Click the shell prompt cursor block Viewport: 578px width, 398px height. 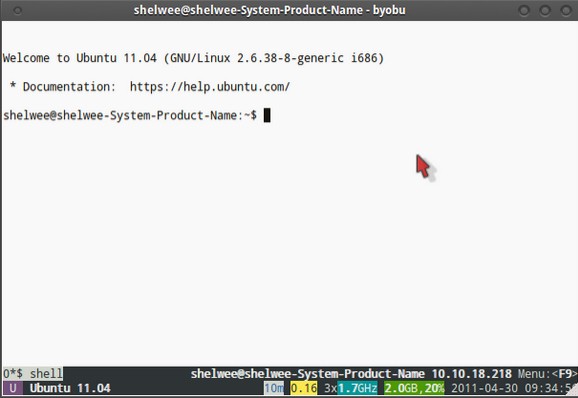click(267, 115)
